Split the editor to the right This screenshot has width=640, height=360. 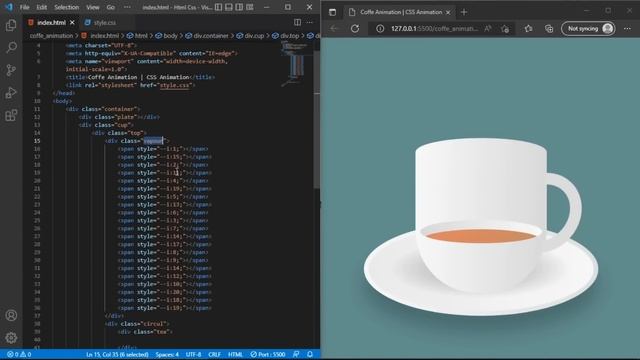click(x=298, y=22)
